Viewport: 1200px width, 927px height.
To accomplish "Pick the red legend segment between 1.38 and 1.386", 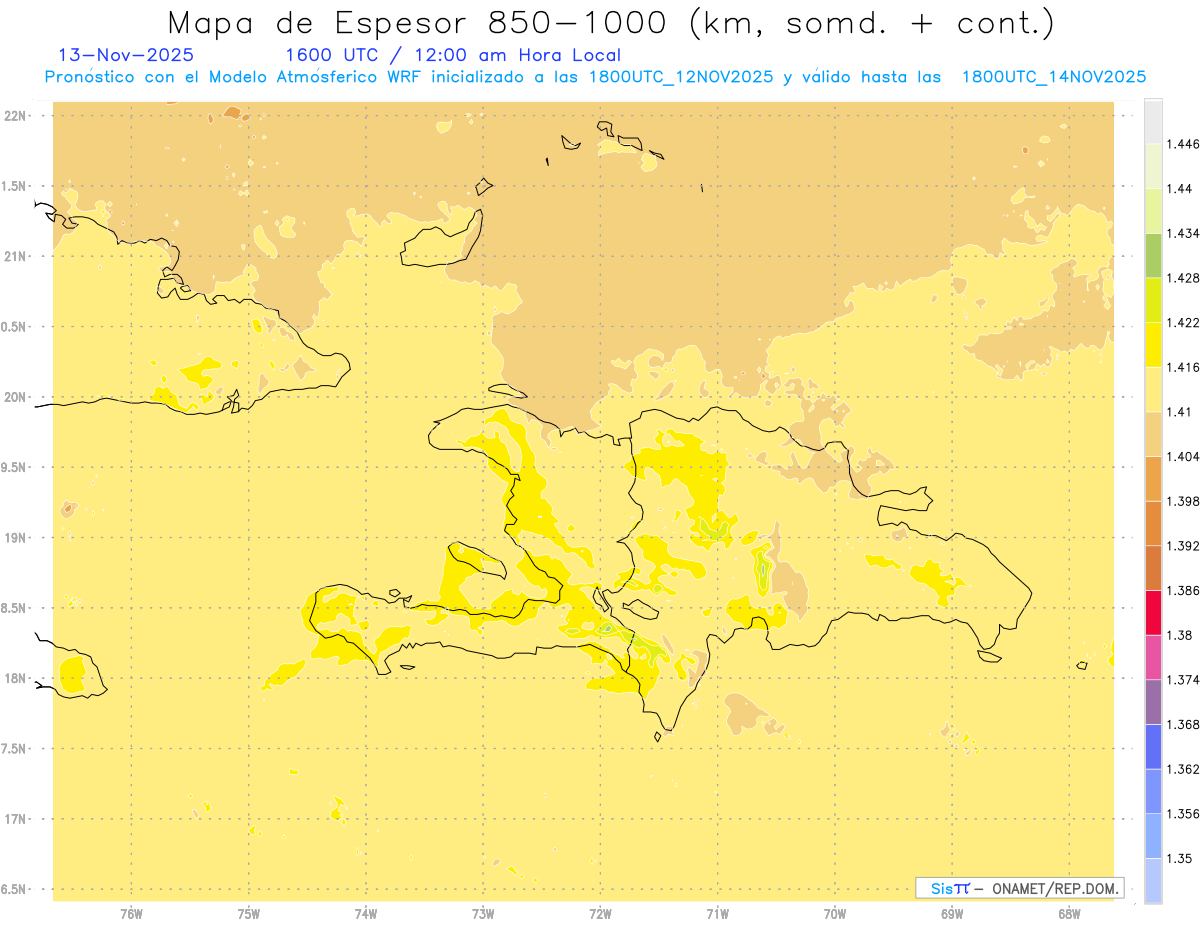I will (x=1153, y=612).
